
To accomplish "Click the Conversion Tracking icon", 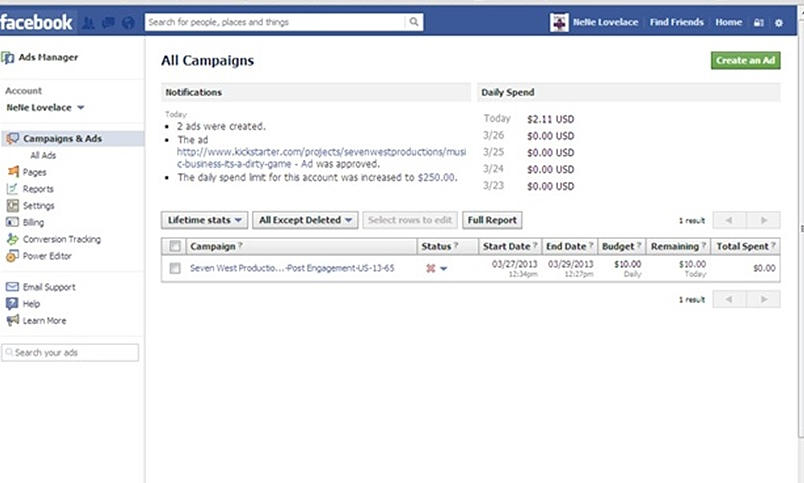I will pyautogui.click(x=12, y=238).
